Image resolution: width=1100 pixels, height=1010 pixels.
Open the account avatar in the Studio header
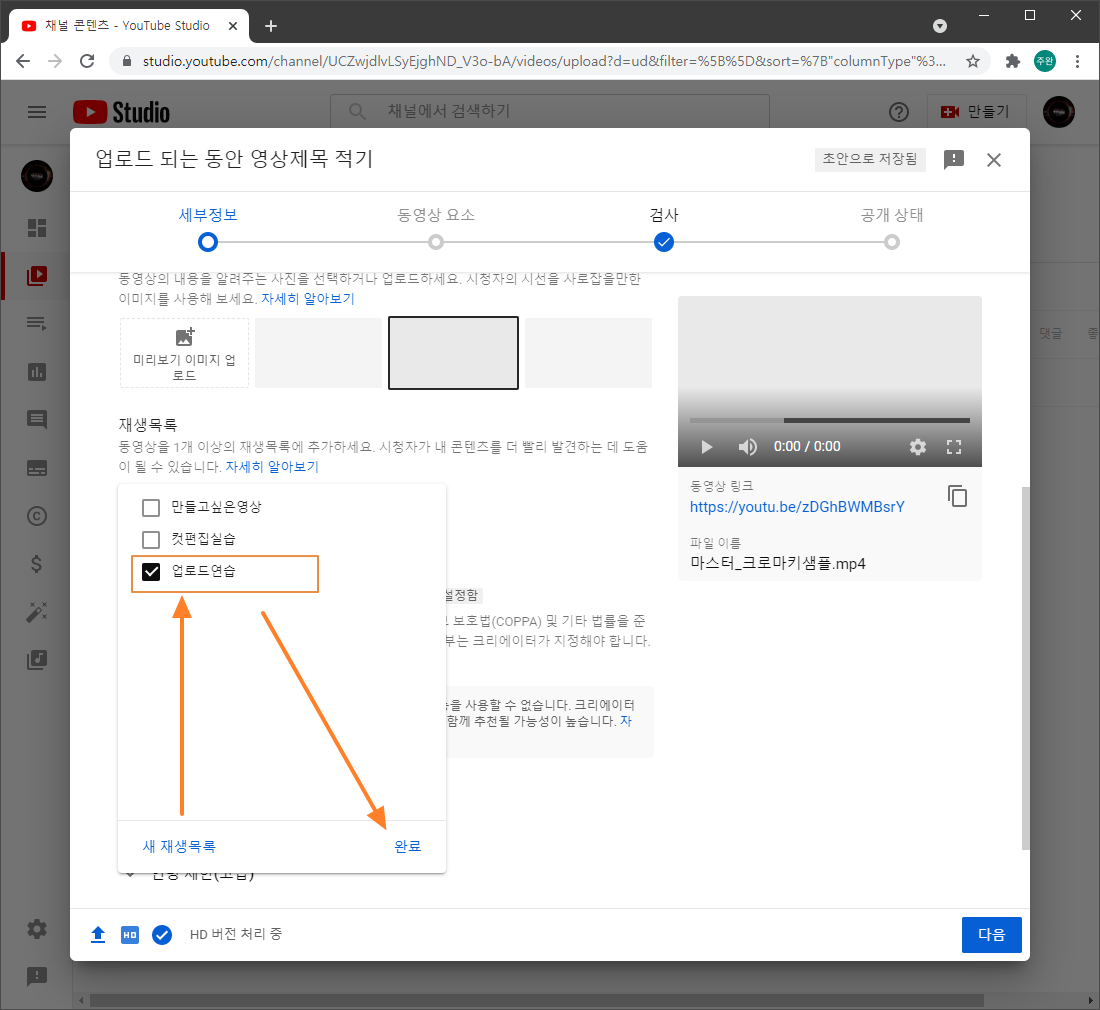tap(1059, 112)
